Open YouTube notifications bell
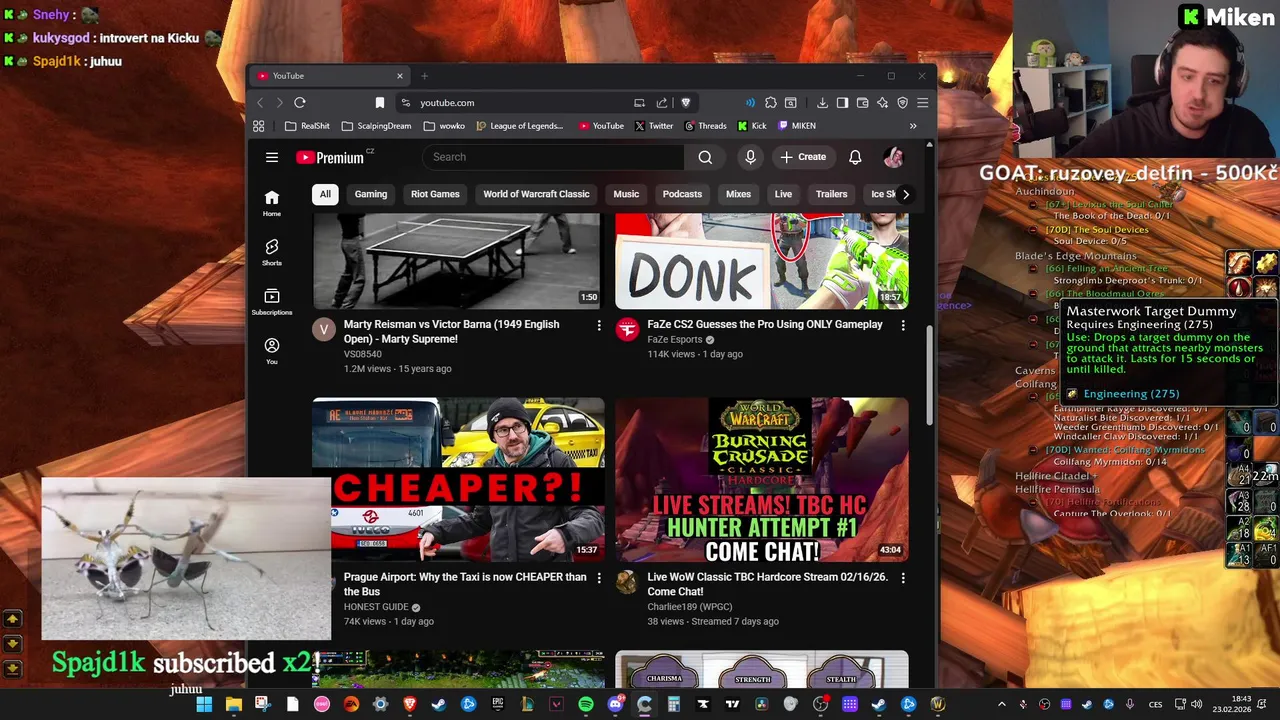Image resolution: width=1280 pixels, height=720 pixels. pyautogui.click(x=855, y=157)
